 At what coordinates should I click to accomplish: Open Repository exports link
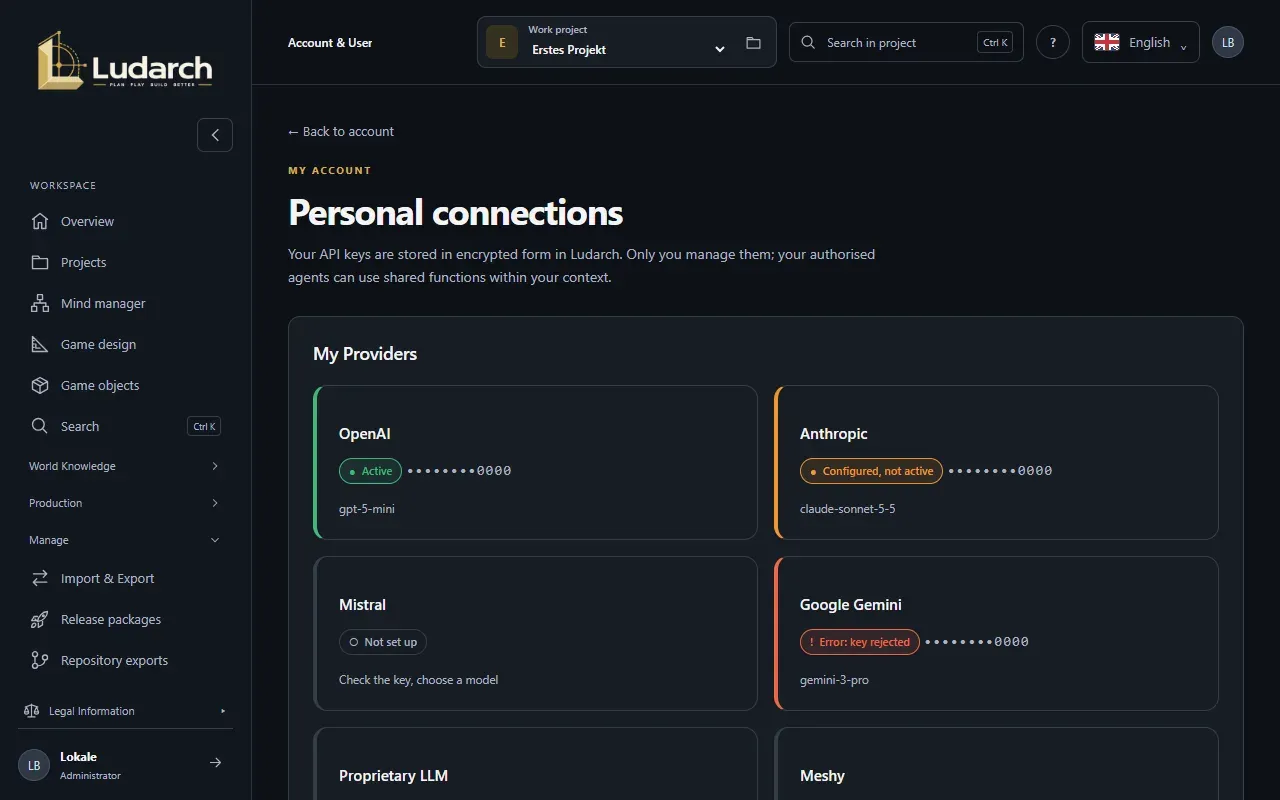pos(125,660)
